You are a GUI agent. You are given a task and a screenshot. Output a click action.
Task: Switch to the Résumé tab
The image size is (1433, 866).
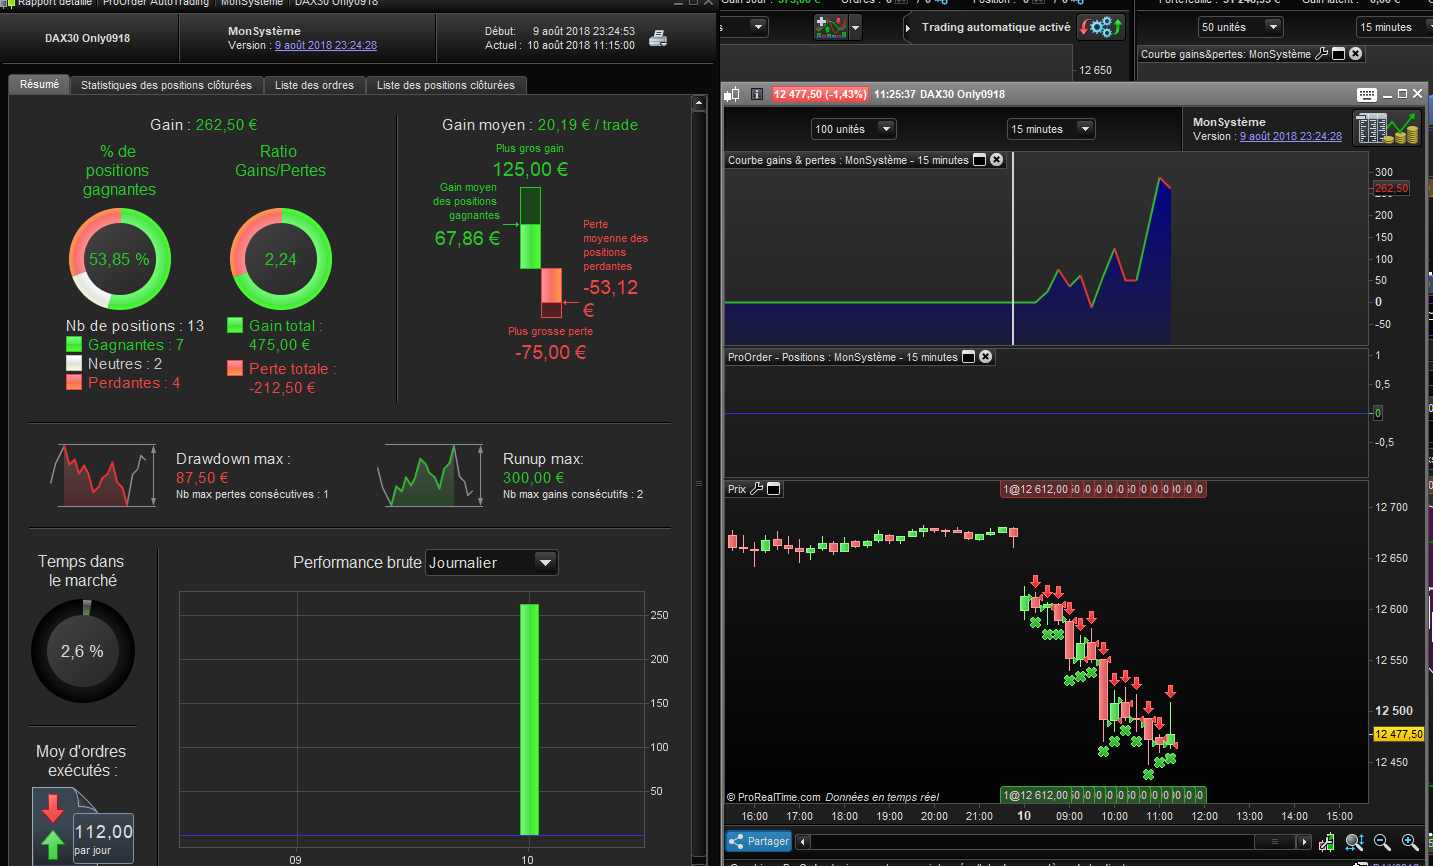(x=39, y=85)
